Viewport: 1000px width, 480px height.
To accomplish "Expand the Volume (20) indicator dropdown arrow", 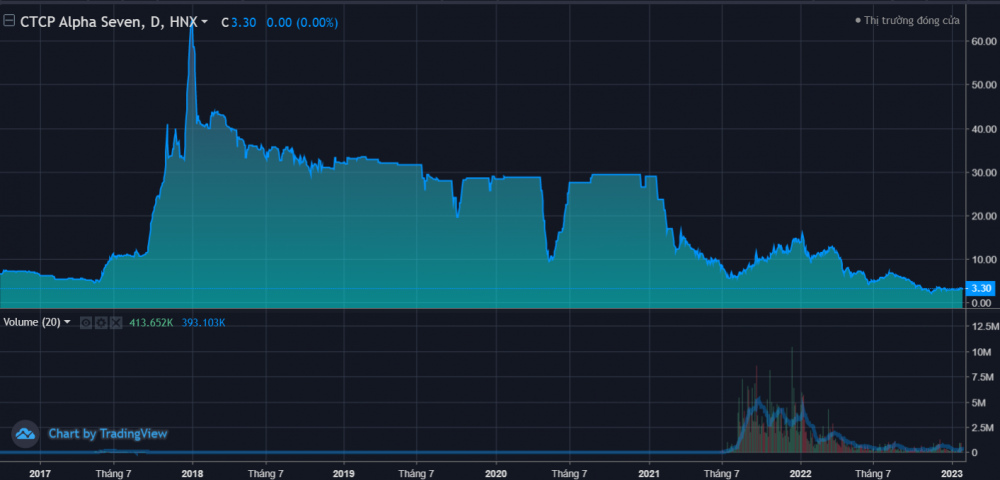I will click(67, 322).
